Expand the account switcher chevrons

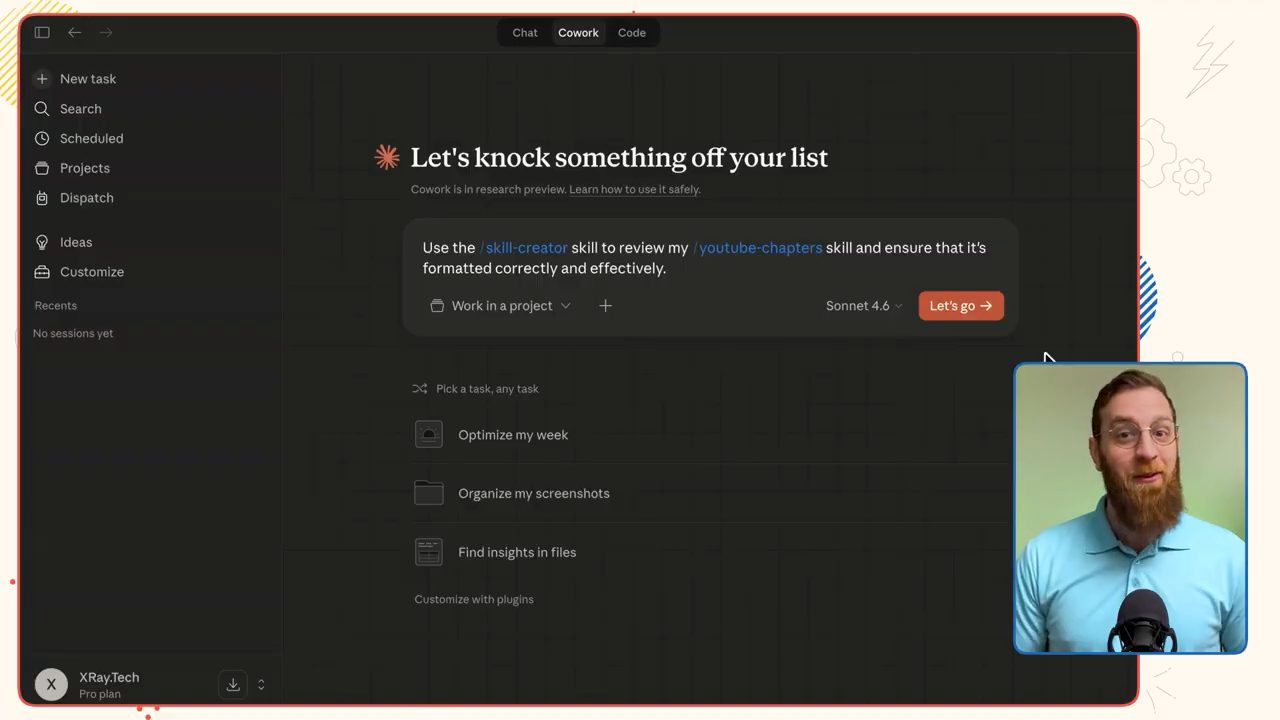[x=261, y=685]
